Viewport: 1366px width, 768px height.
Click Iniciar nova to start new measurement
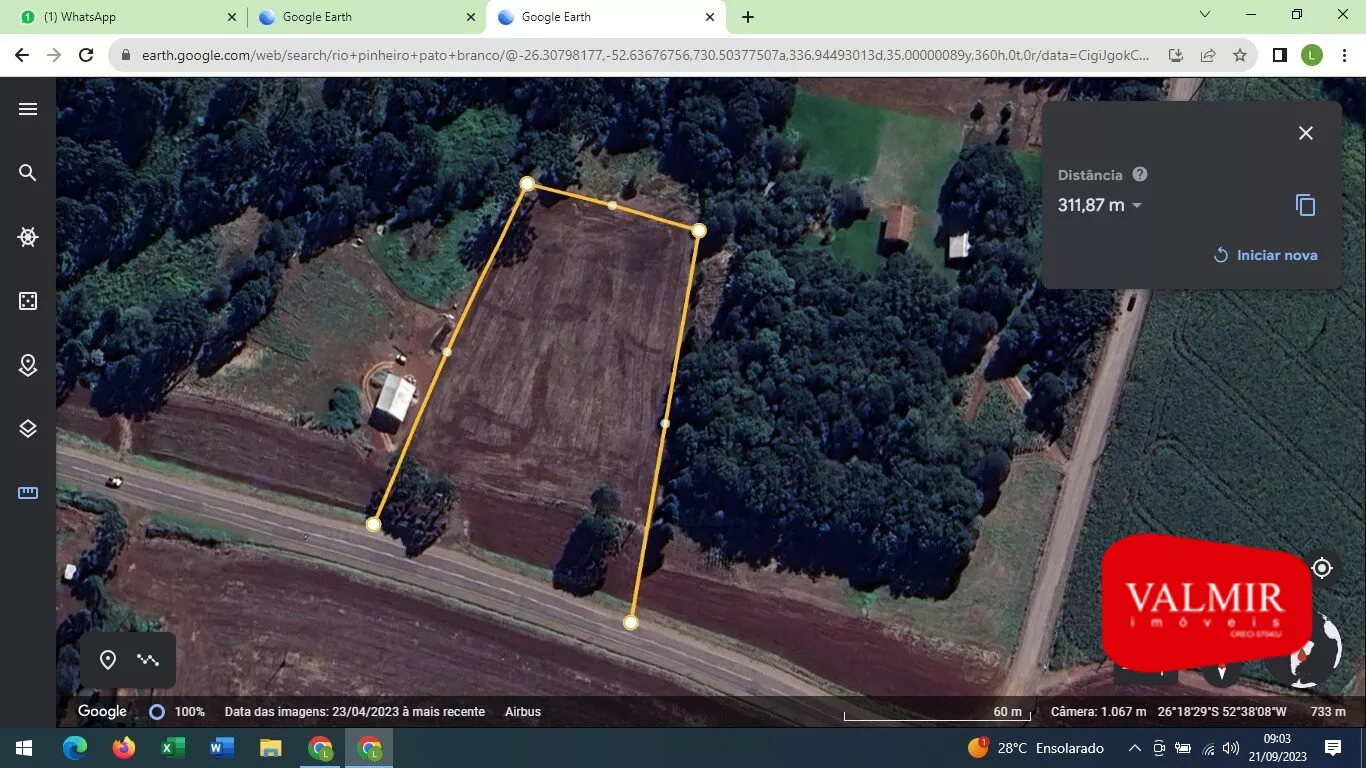1265,255
